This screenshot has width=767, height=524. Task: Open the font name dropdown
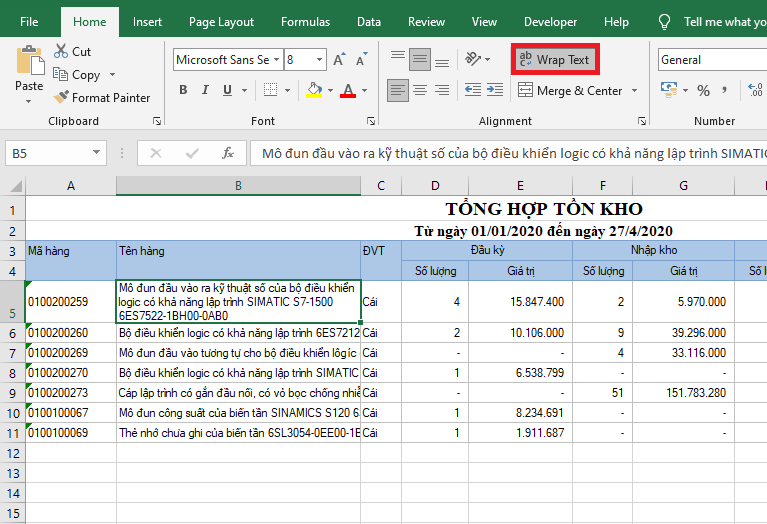276,60
